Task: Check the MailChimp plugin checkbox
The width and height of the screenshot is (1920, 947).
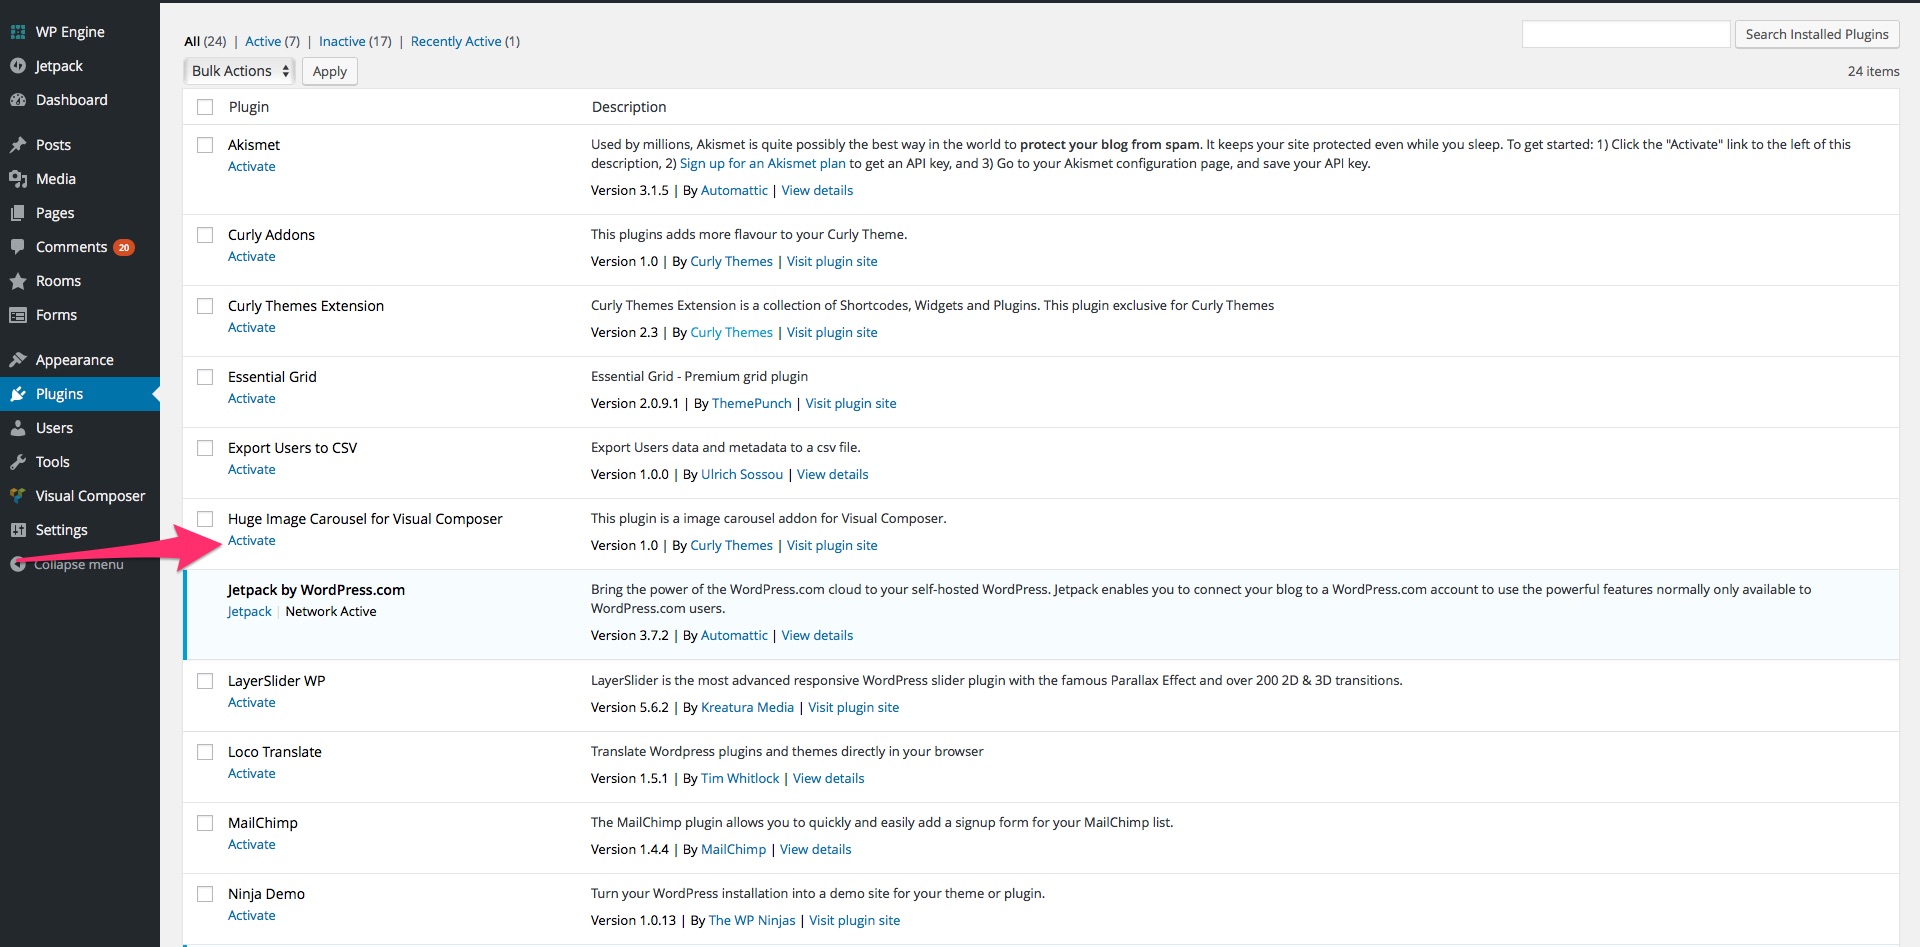Action: (205, 823)
